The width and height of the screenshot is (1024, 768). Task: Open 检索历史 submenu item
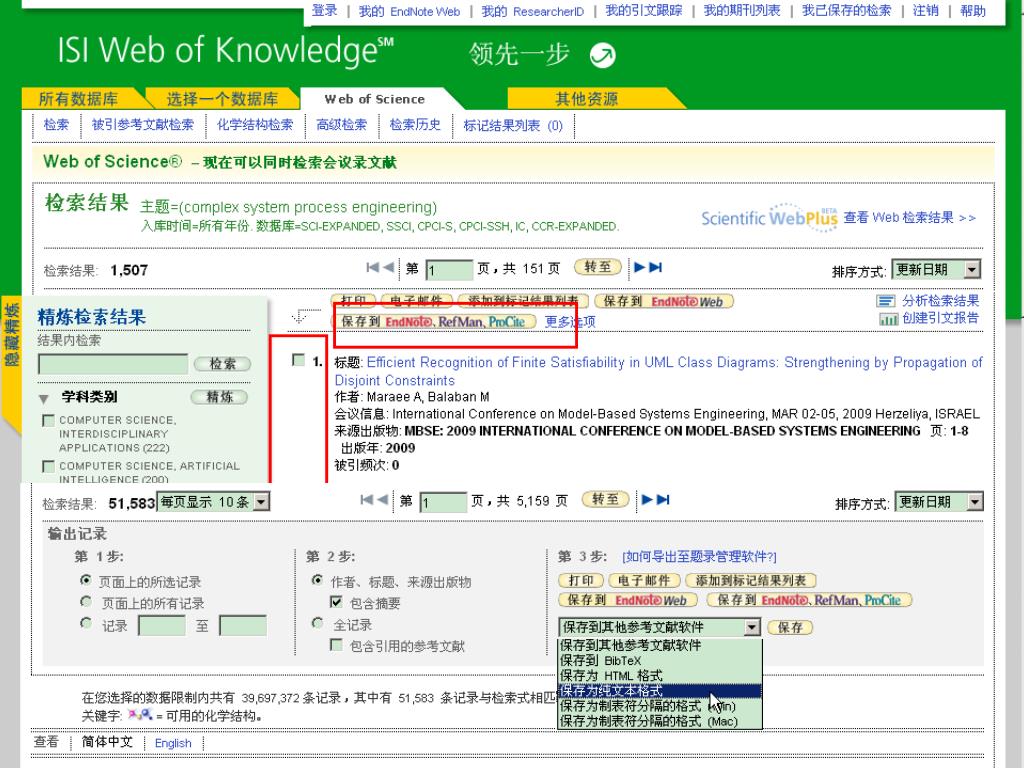coord(415,125)
